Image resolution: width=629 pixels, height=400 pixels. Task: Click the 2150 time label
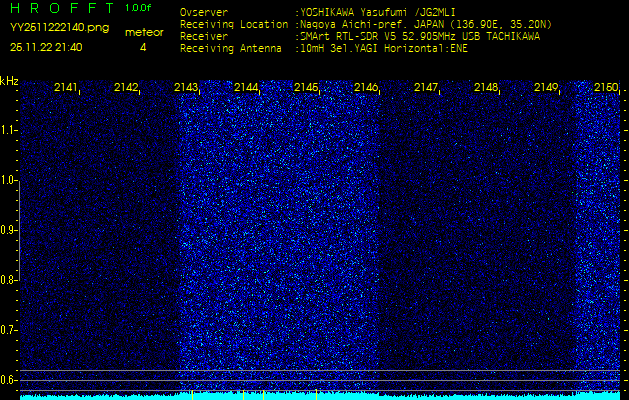click(x=606, y=87)
